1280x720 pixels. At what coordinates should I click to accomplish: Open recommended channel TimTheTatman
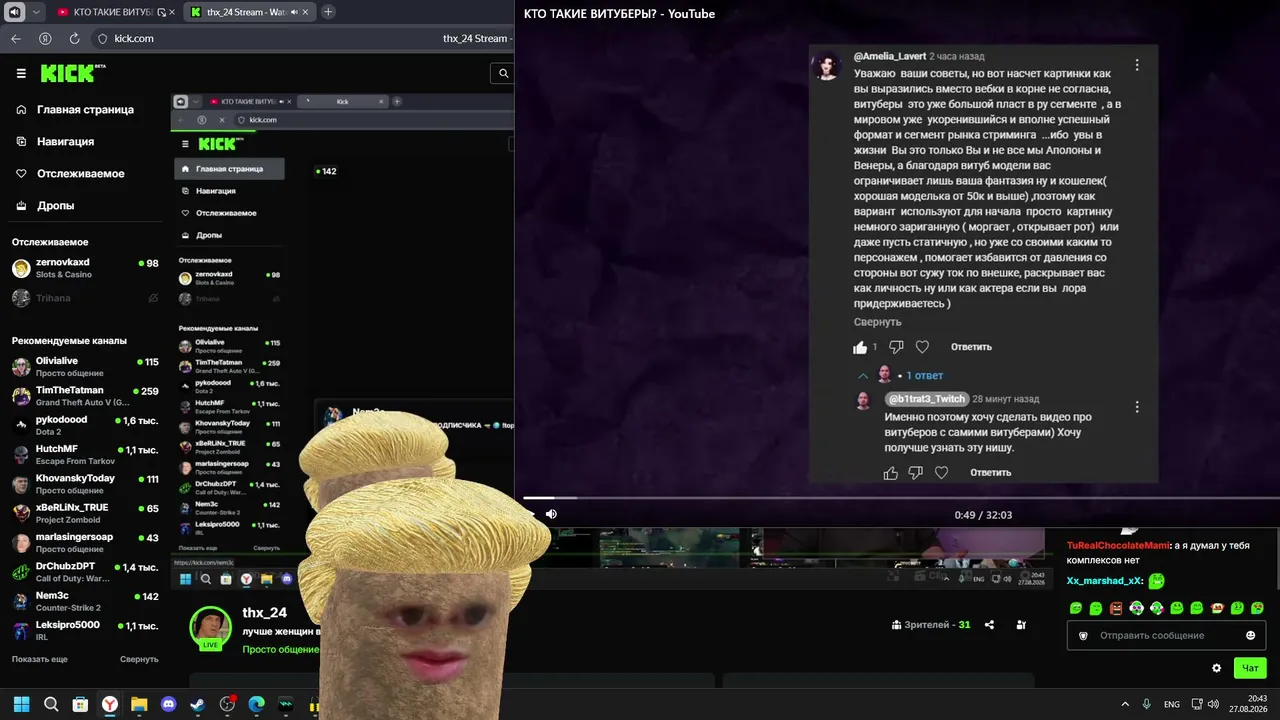(85, 396)
